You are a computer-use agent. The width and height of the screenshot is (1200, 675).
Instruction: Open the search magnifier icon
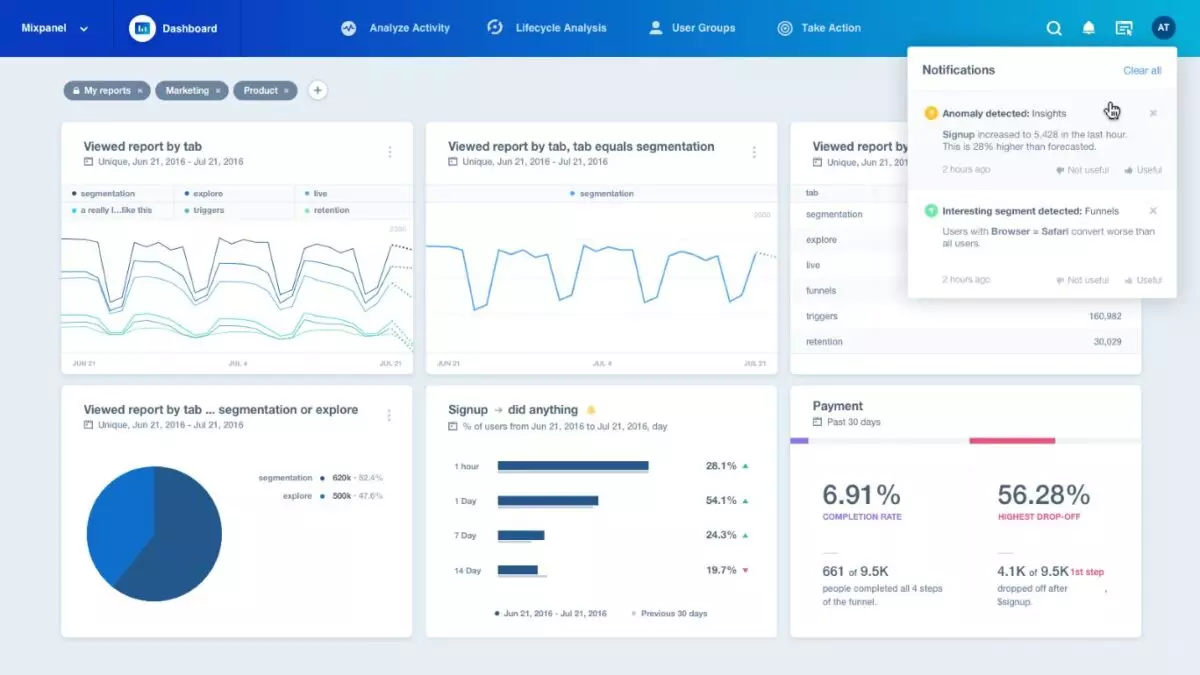pyautogui.click(x=1054, y=28)
